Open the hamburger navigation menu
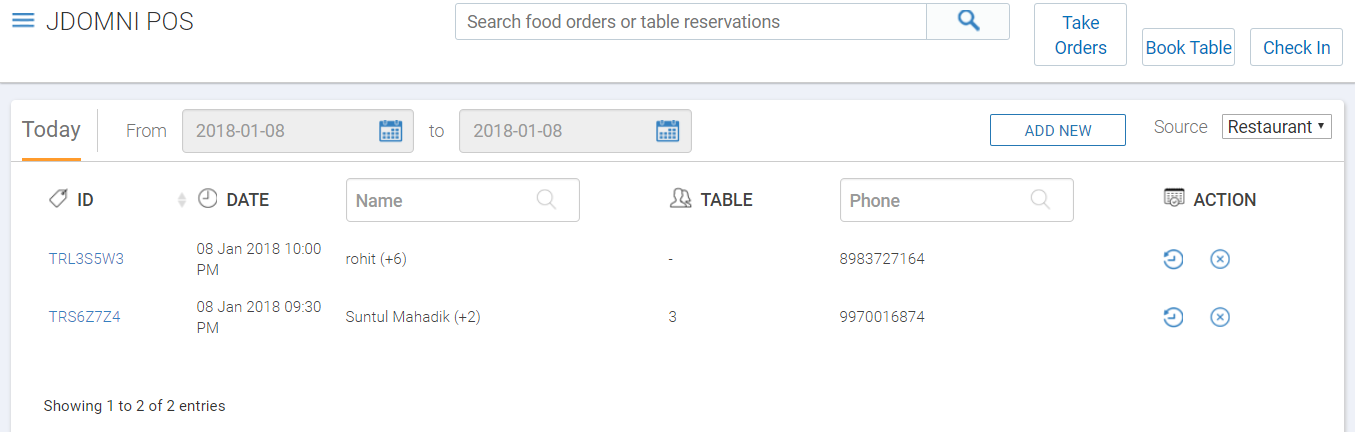1355x432 pixels. 23,21
